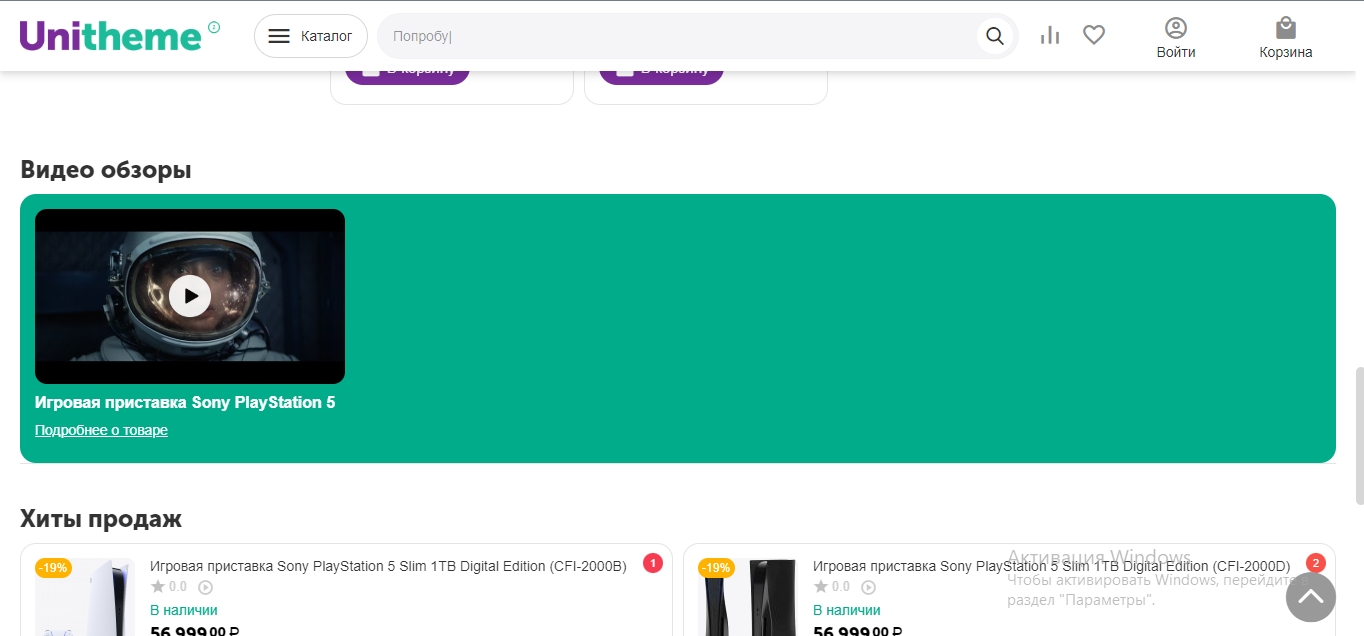This screenshot has height=636, width=1364.
Task: Open PlayStation 5 Slim CFI-2000B product title
Action: [388, 566]
